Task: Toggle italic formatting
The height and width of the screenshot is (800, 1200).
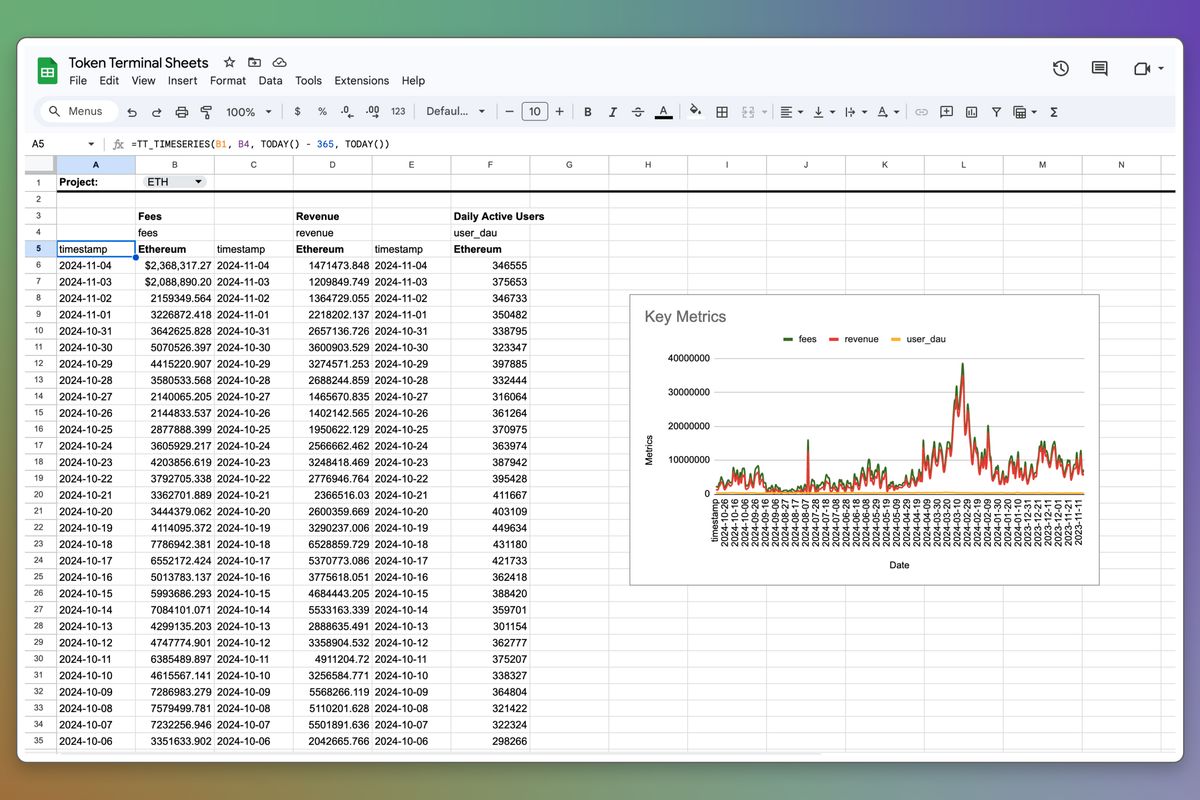Action: 613,112
